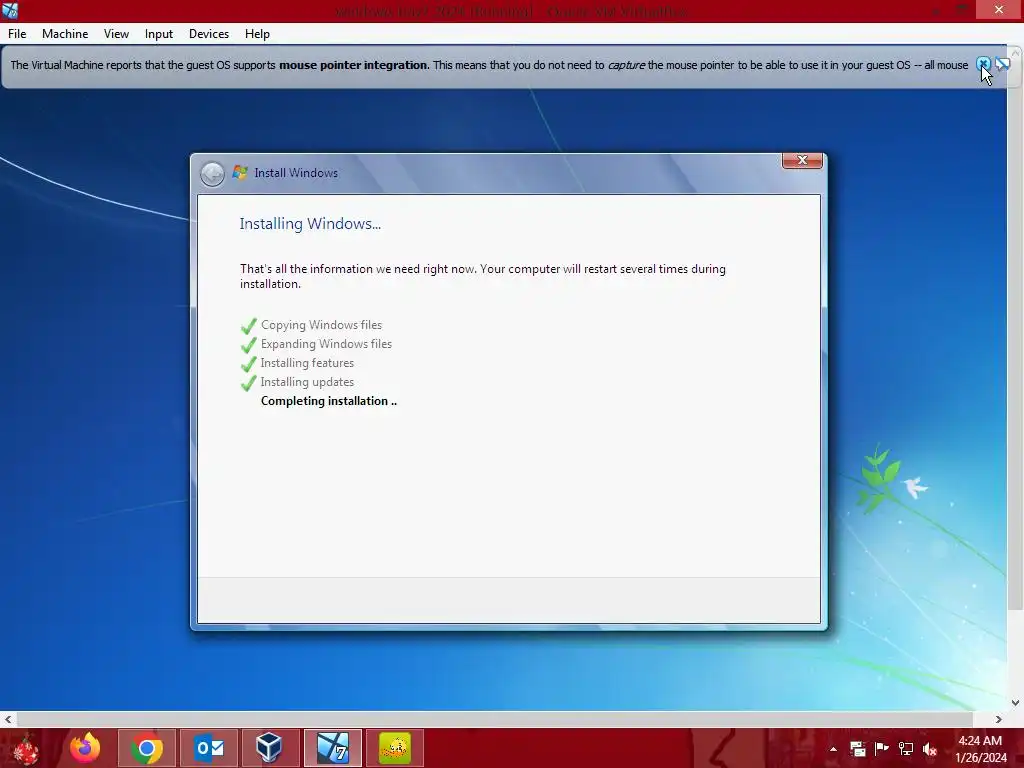Click the don't-show-again icon in the notification bar
This screenshot has width=1024, height=768.
tap(1002, 64)
